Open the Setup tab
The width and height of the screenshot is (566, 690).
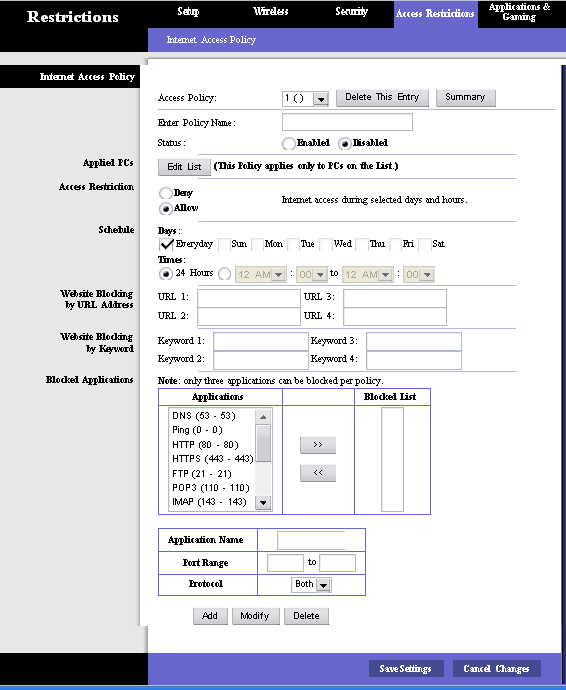point(188,11)
